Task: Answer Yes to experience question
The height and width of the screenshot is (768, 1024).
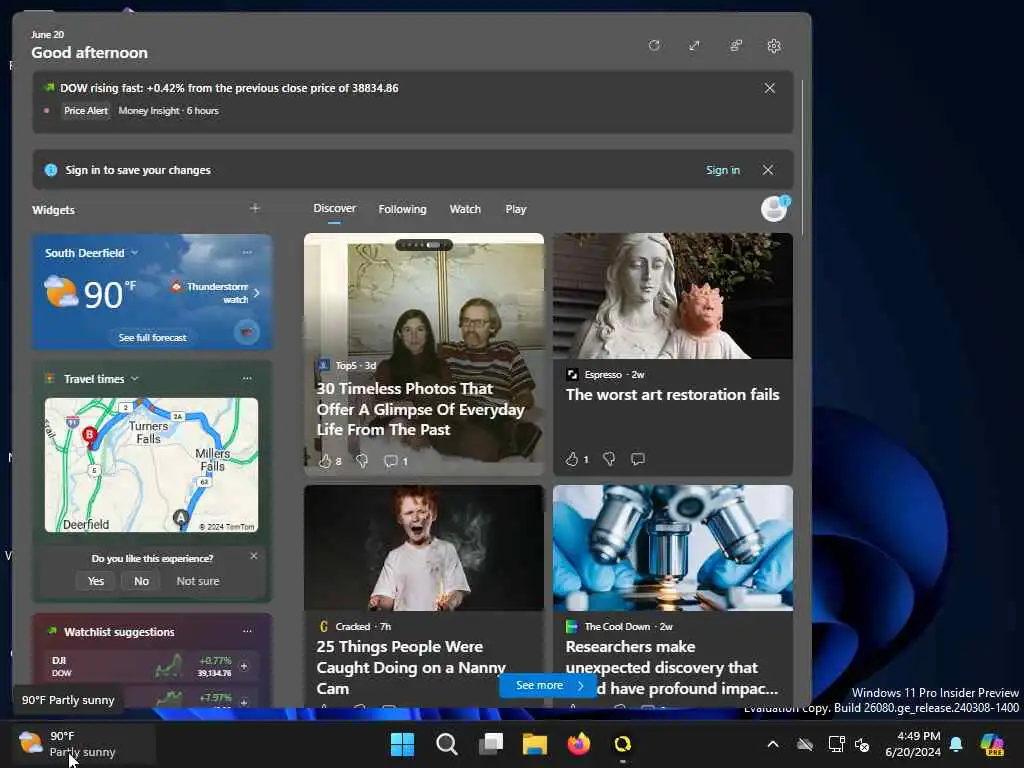Action: (96, 581)
